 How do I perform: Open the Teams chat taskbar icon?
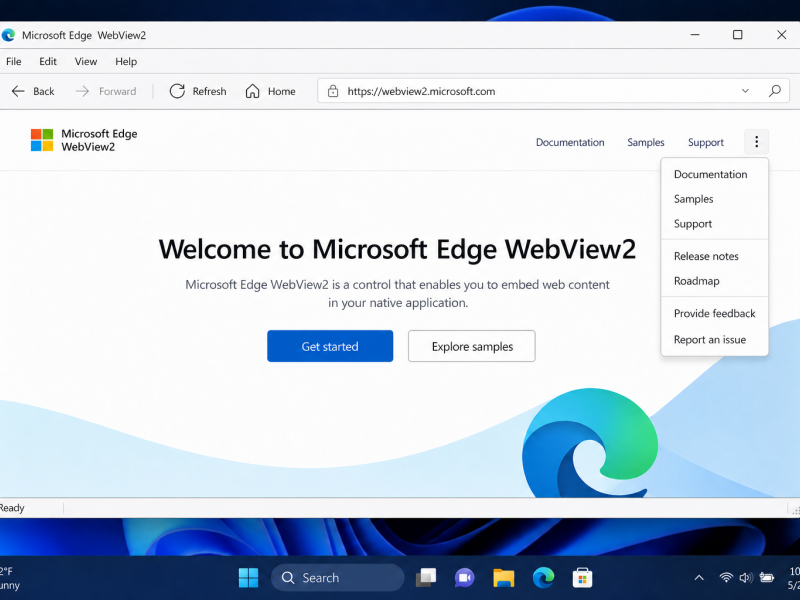464,578
